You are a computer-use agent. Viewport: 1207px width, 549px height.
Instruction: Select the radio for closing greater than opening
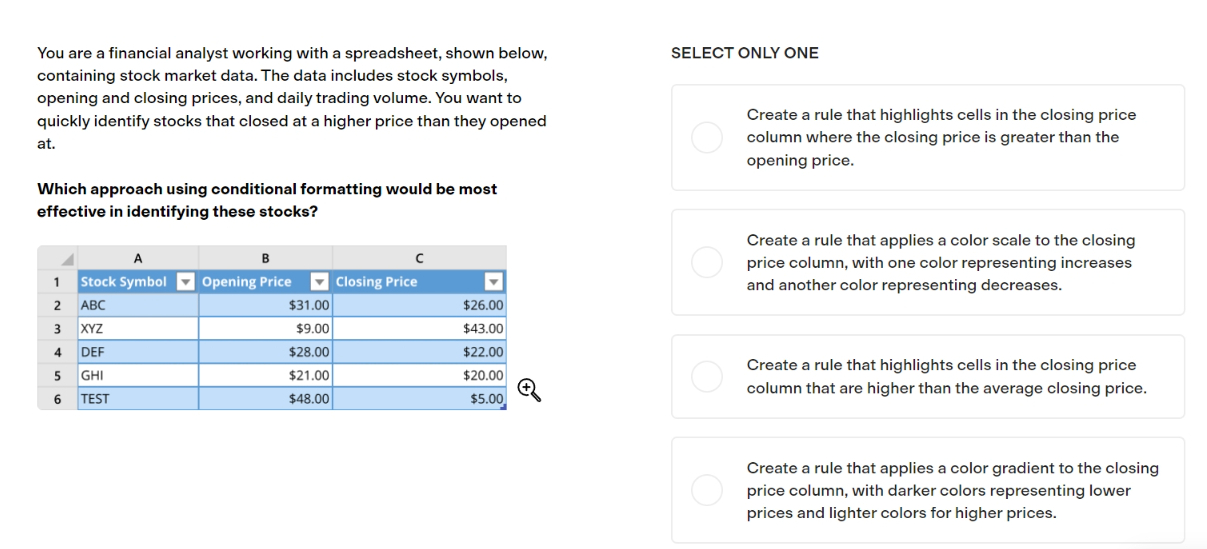pos(707,138)
